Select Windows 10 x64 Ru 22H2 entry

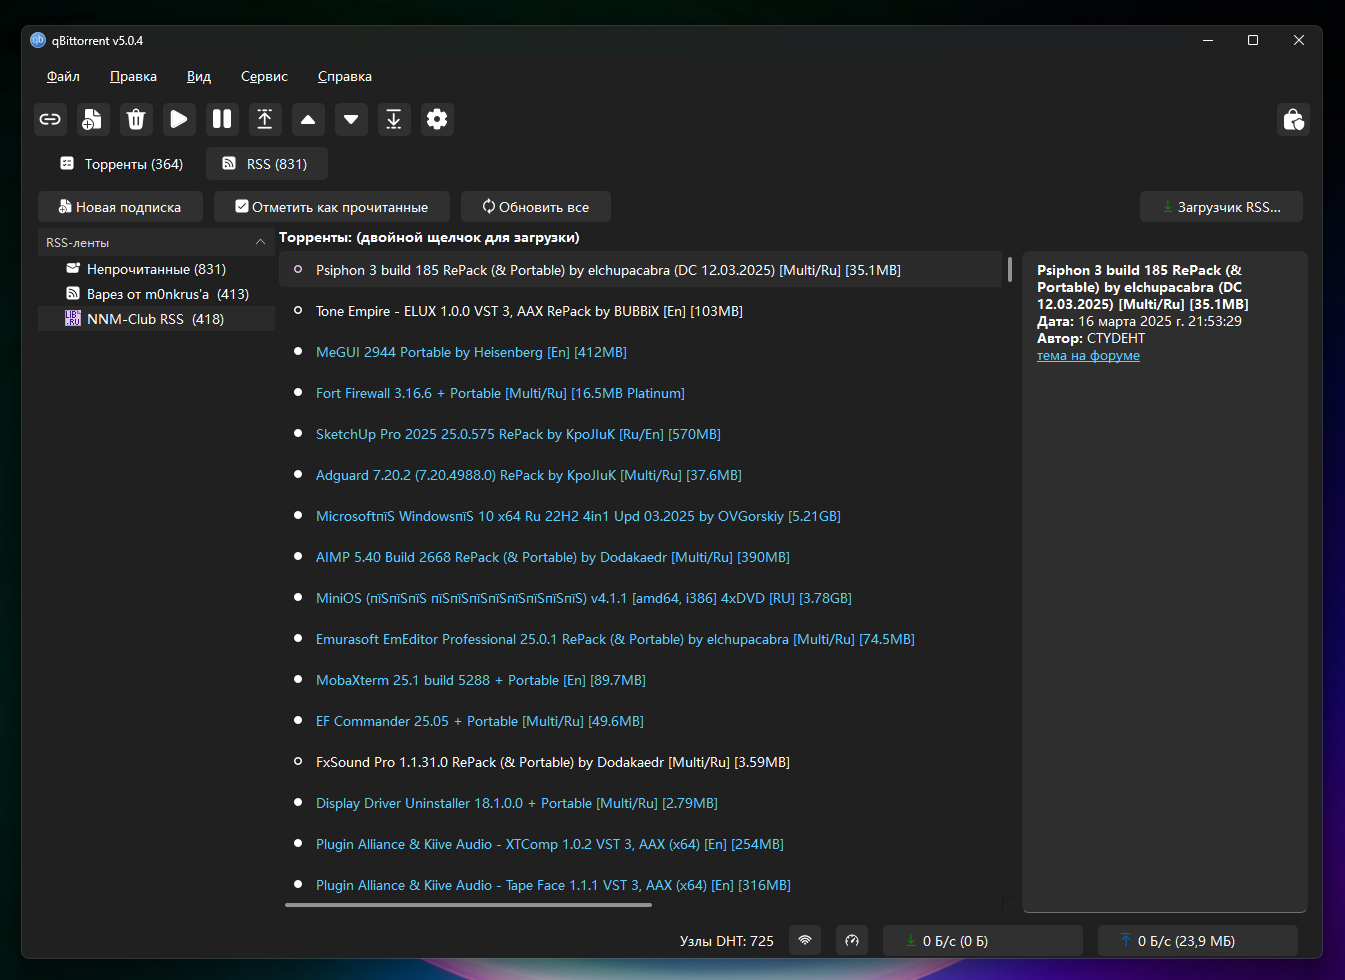click(x=640, y=516)
